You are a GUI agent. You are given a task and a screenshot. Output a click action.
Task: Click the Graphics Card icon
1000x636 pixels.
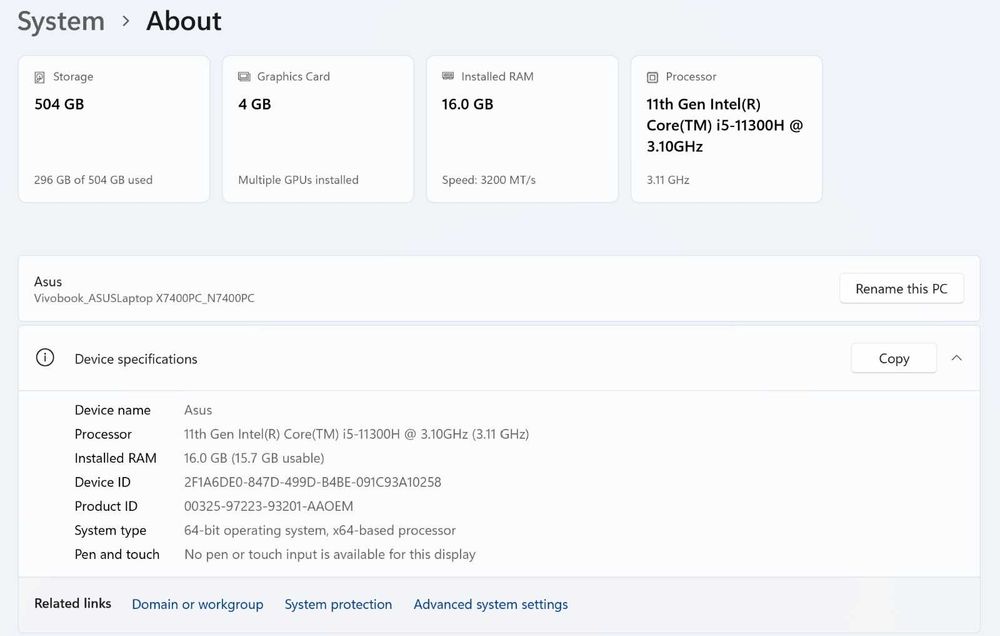click(x=244, y=77)
